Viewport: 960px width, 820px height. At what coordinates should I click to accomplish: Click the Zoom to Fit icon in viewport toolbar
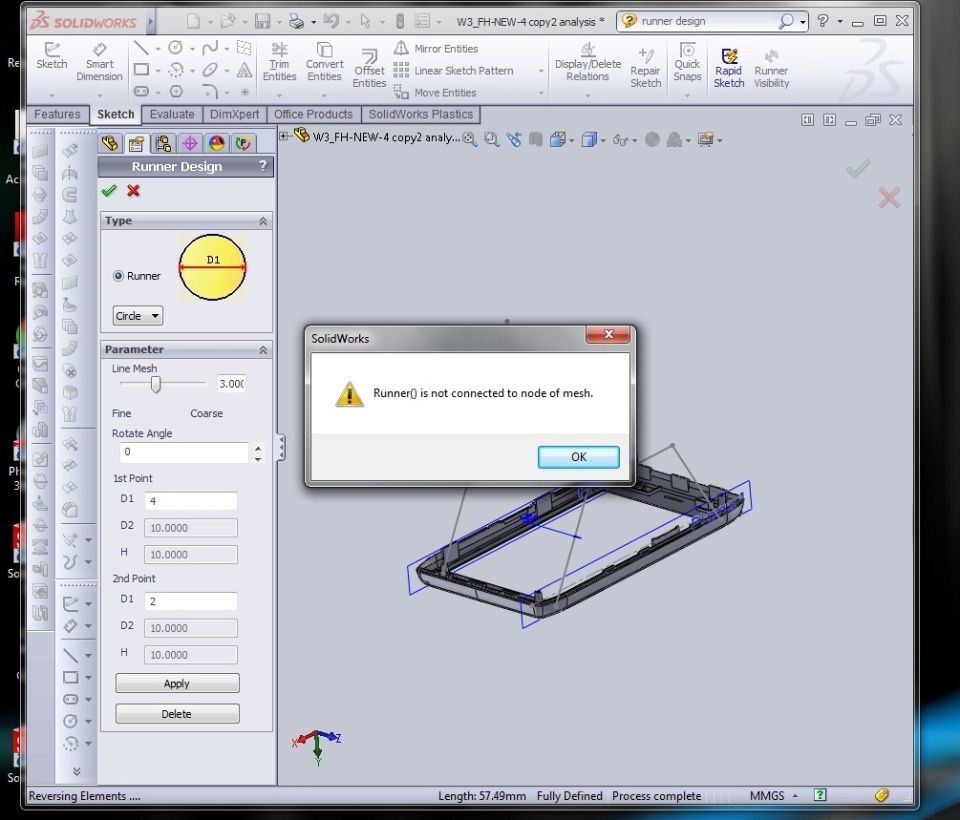point(470,140)
